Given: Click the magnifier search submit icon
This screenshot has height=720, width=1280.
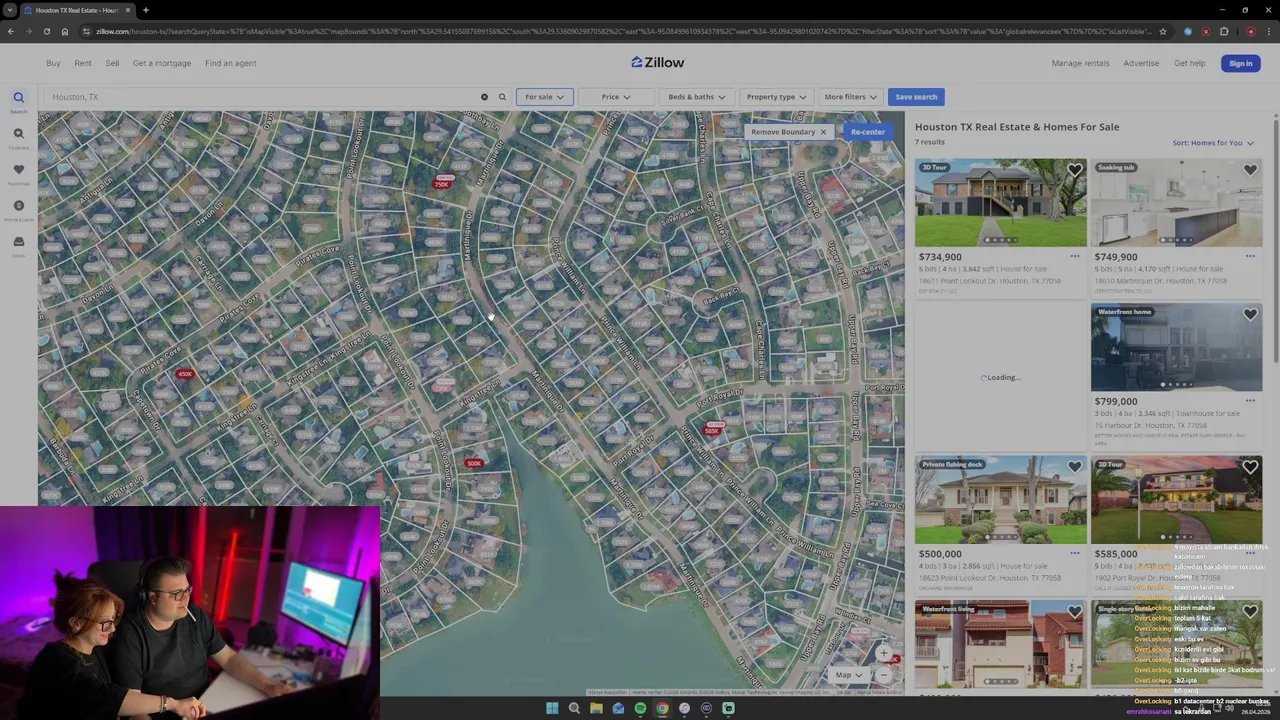Looking at the screenshot, I should click(x=502, y=97).
